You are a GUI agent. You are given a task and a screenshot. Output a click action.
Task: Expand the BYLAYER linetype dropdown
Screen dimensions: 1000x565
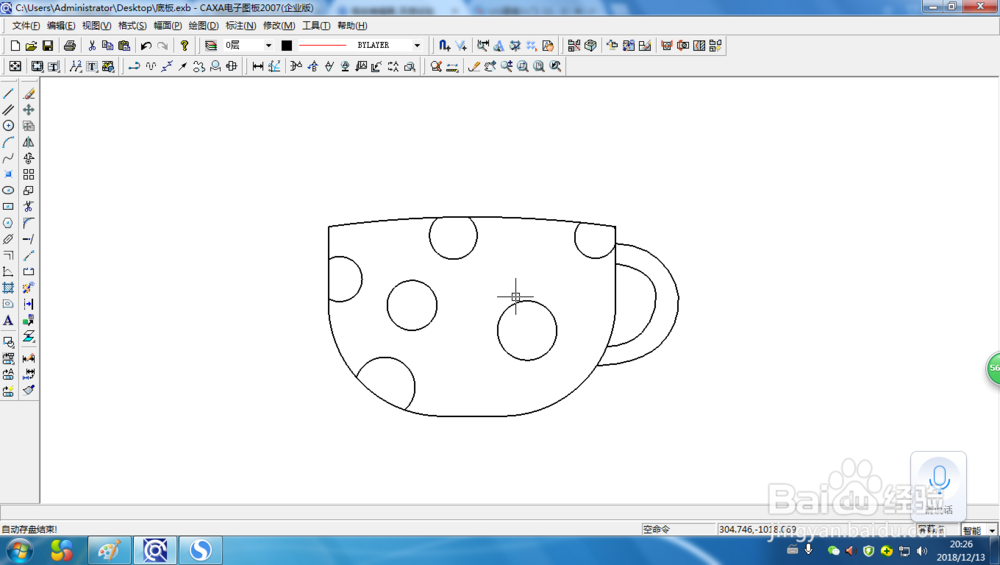click(x=417, y=45)
